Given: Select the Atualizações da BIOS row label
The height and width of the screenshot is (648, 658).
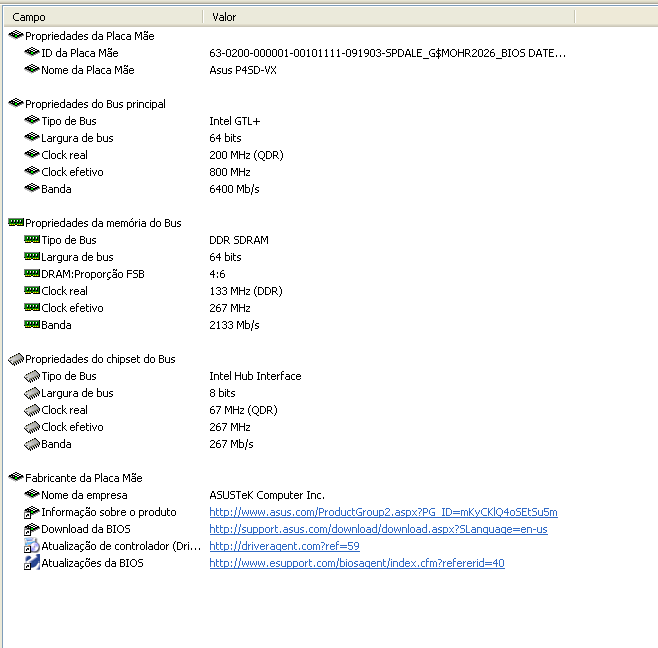Looking at the screenshot, I should 92,563.
